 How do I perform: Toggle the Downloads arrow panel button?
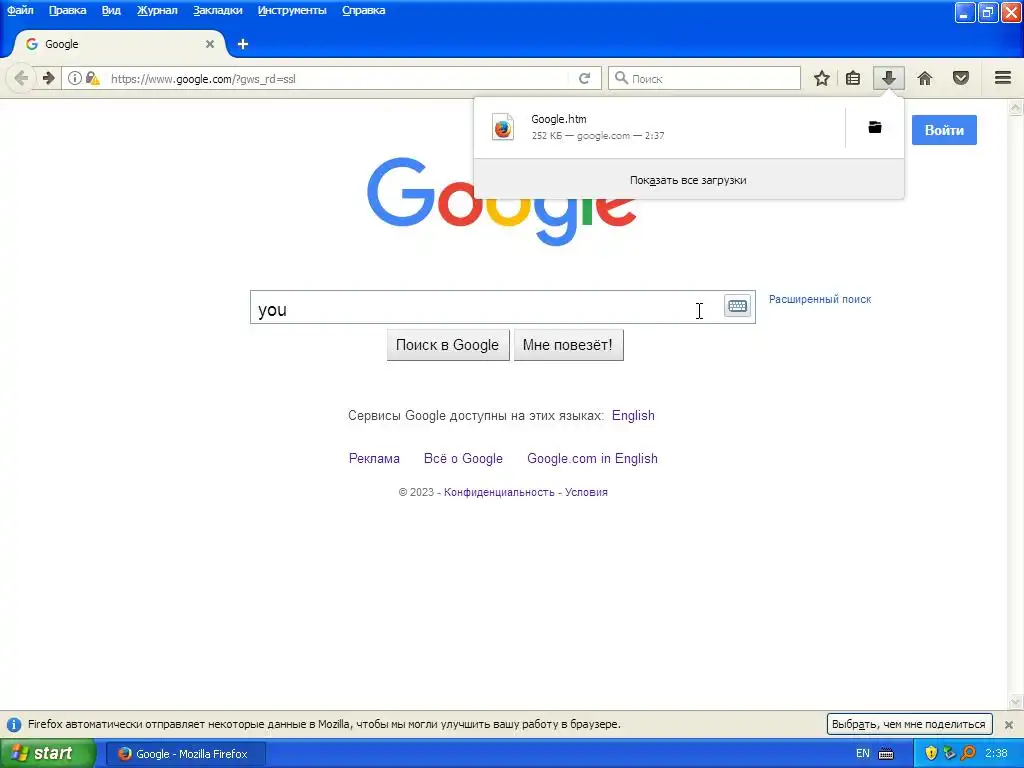(888, 78)
